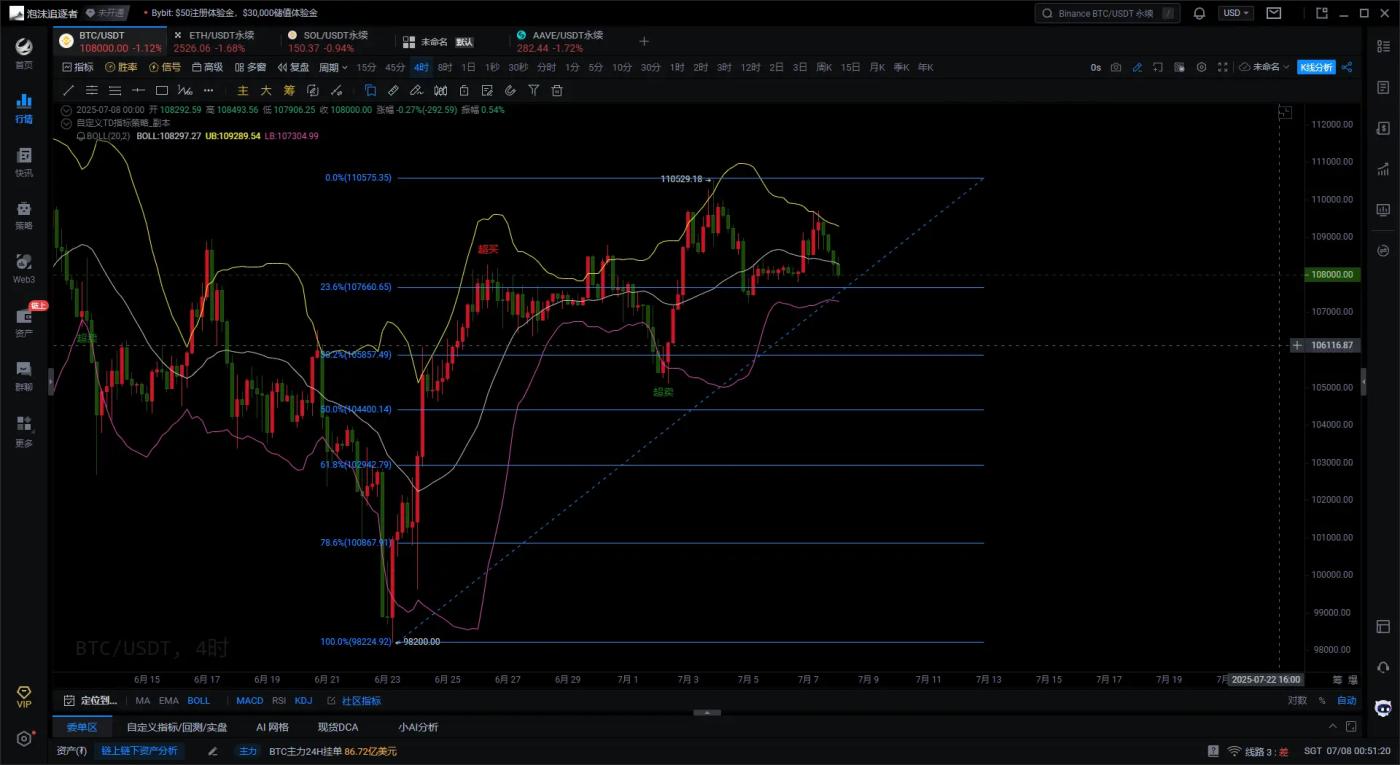Click the K线分析 button
Viewport: 1400px width, 765px height.
coord(1316,67)
